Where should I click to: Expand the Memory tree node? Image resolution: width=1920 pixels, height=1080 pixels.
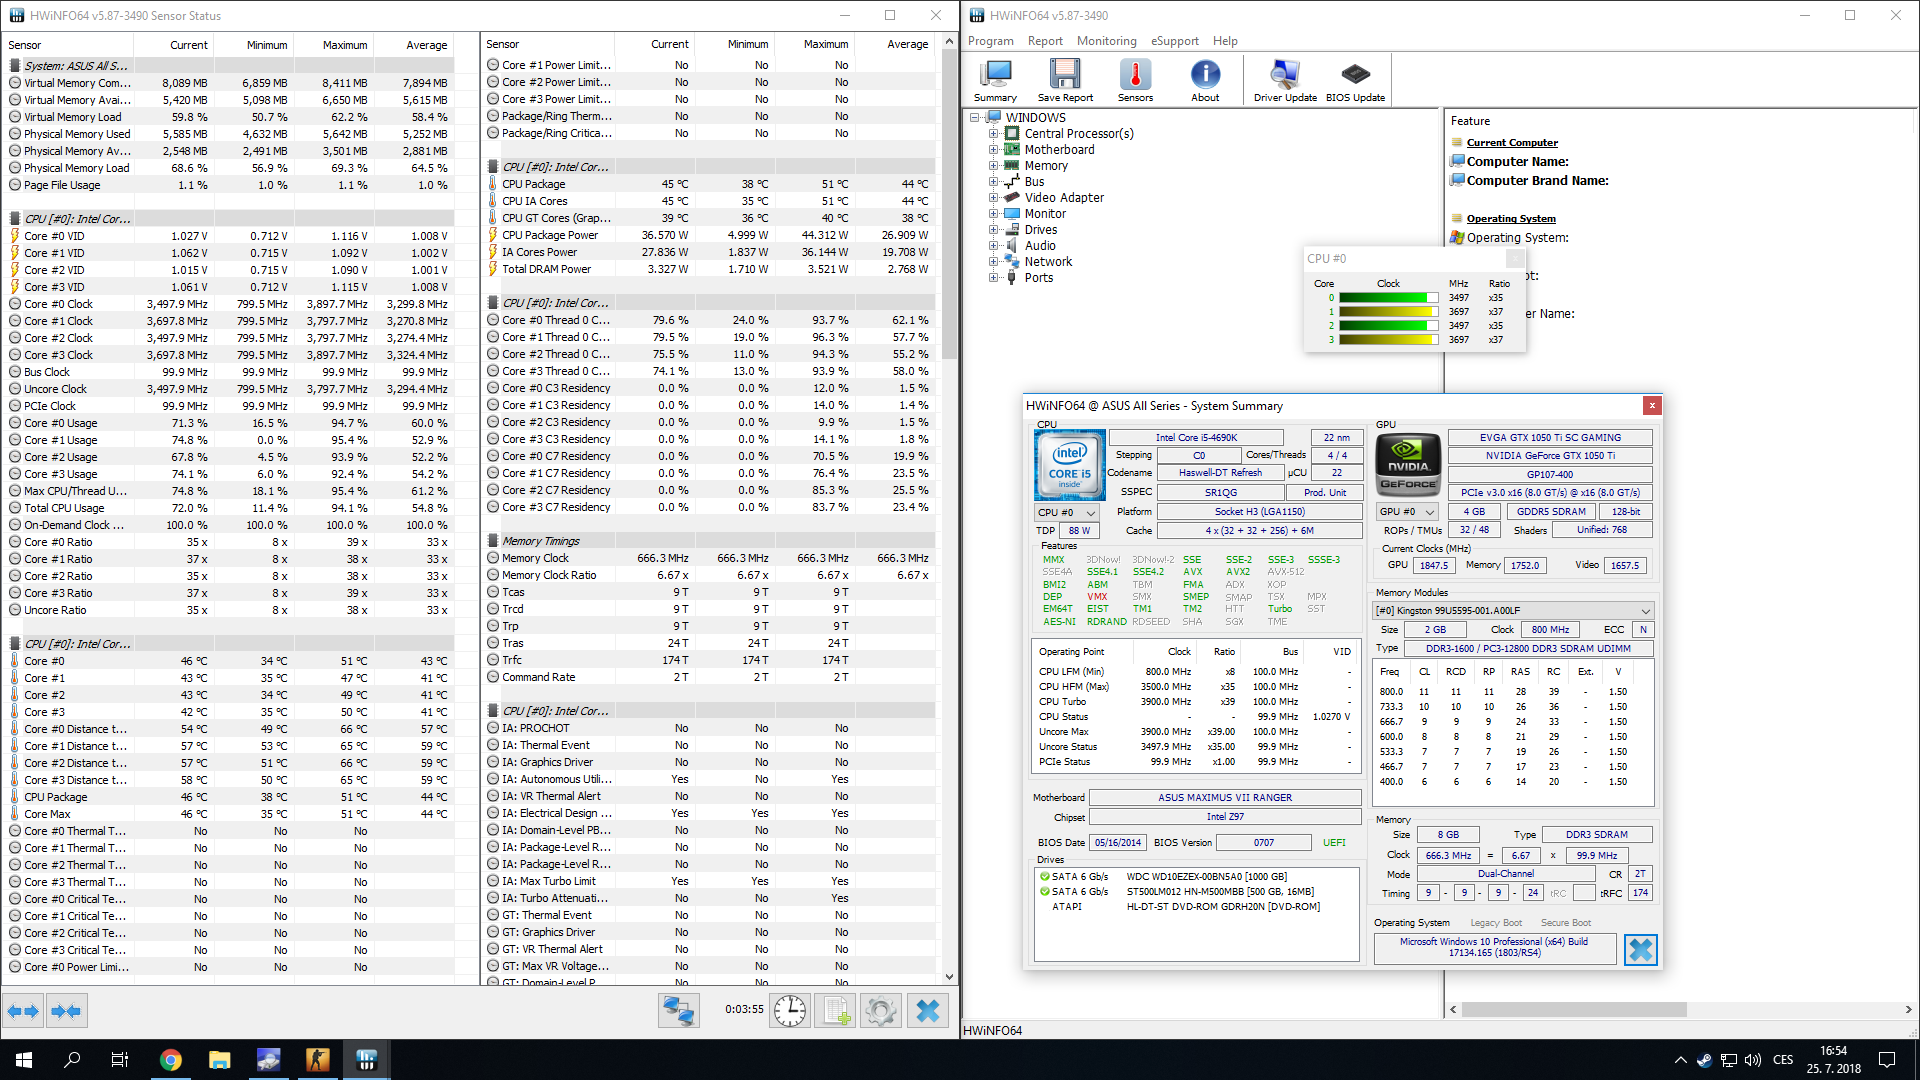pos(994,166)
